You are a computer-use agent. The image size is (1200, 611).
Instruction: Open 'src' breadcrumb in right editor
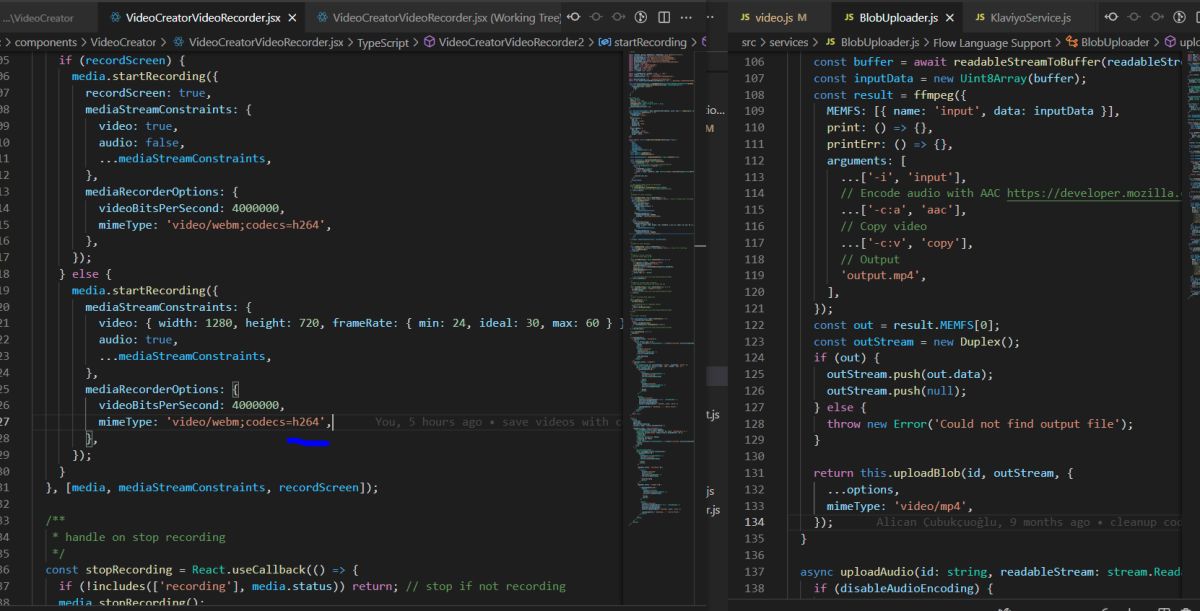[x=749, y=42]
